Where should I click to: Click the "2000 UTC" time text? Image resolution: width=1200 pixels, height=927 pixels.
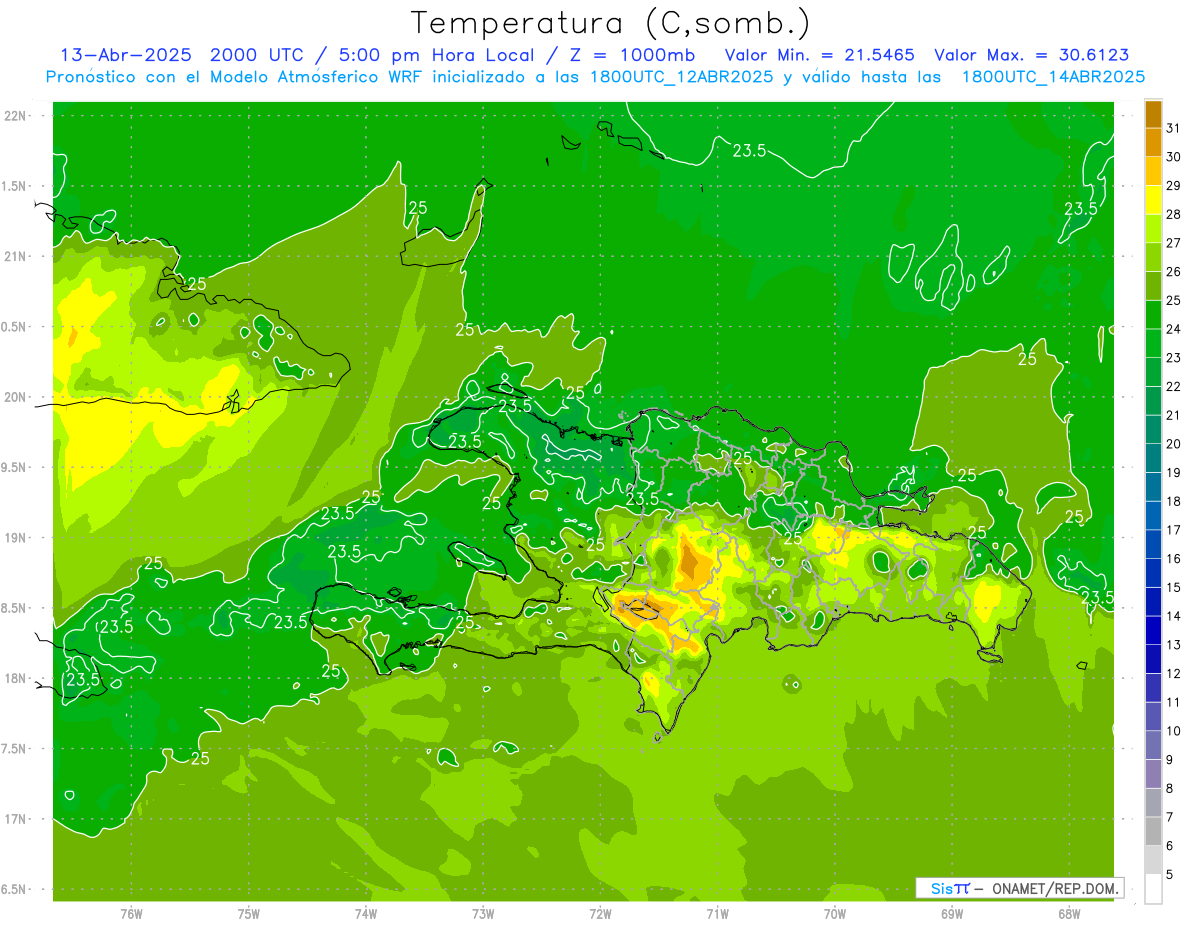tap(255, 55)
